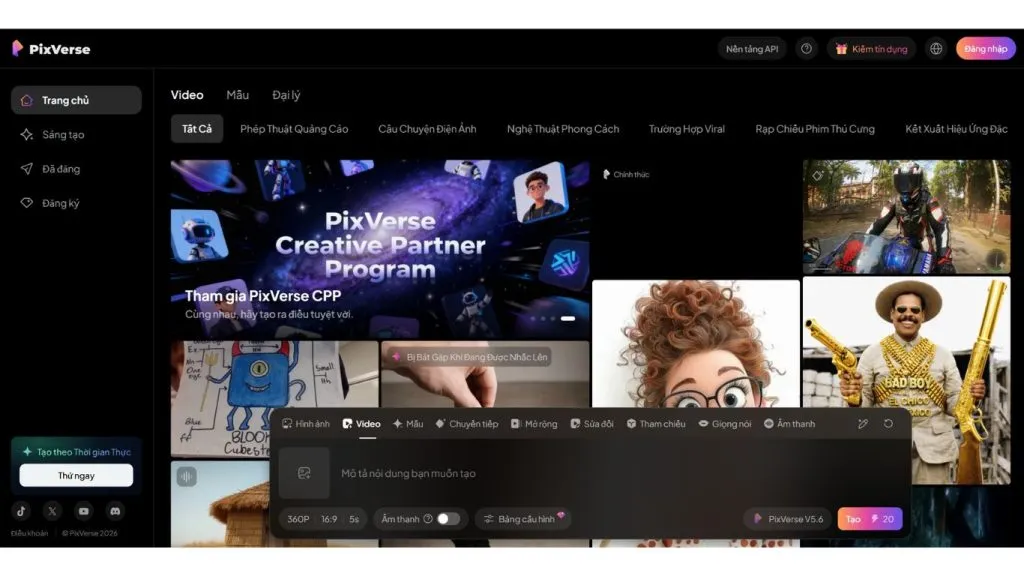Open the 16:9 aspect ratio option
Image resolution: width=1024 pixels, height=576 pixels.
coord(329,520)
